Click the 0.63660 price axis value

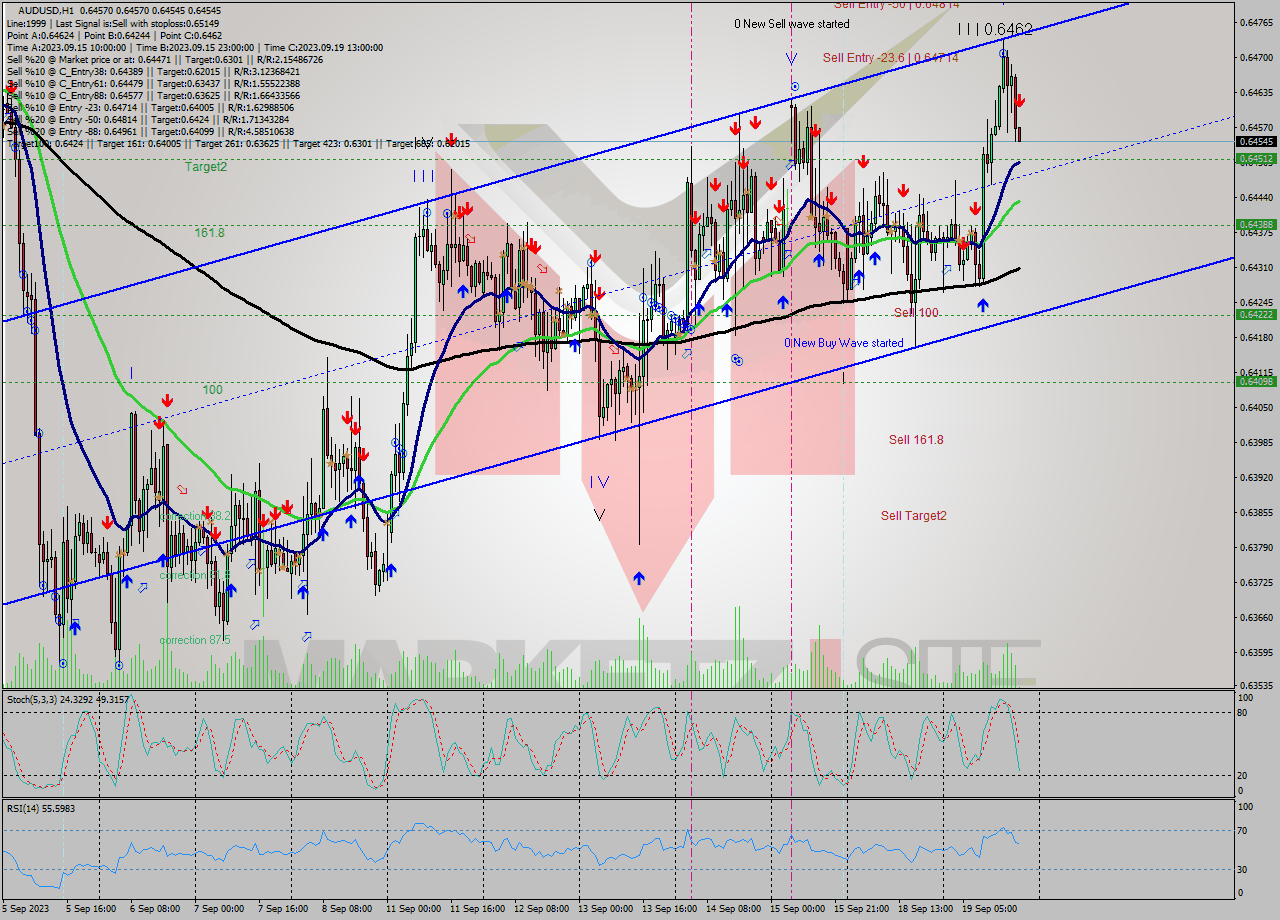[1257, 617]
